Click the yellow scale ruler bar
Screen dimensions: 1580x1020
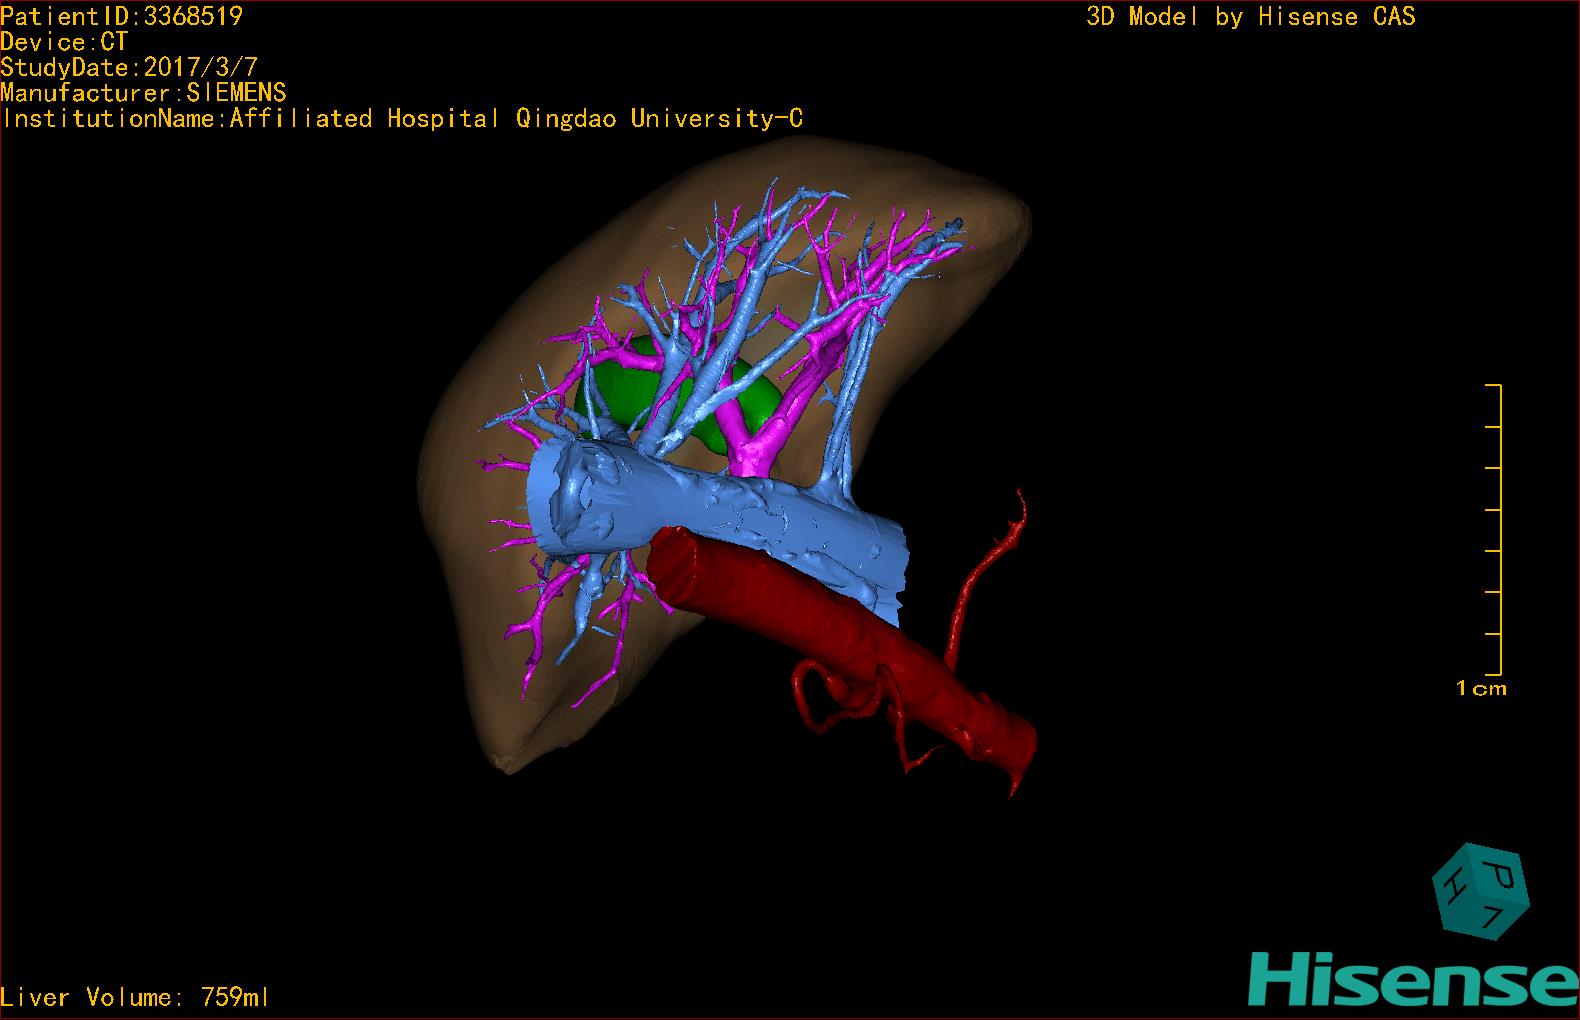[x=1494, y=529]
